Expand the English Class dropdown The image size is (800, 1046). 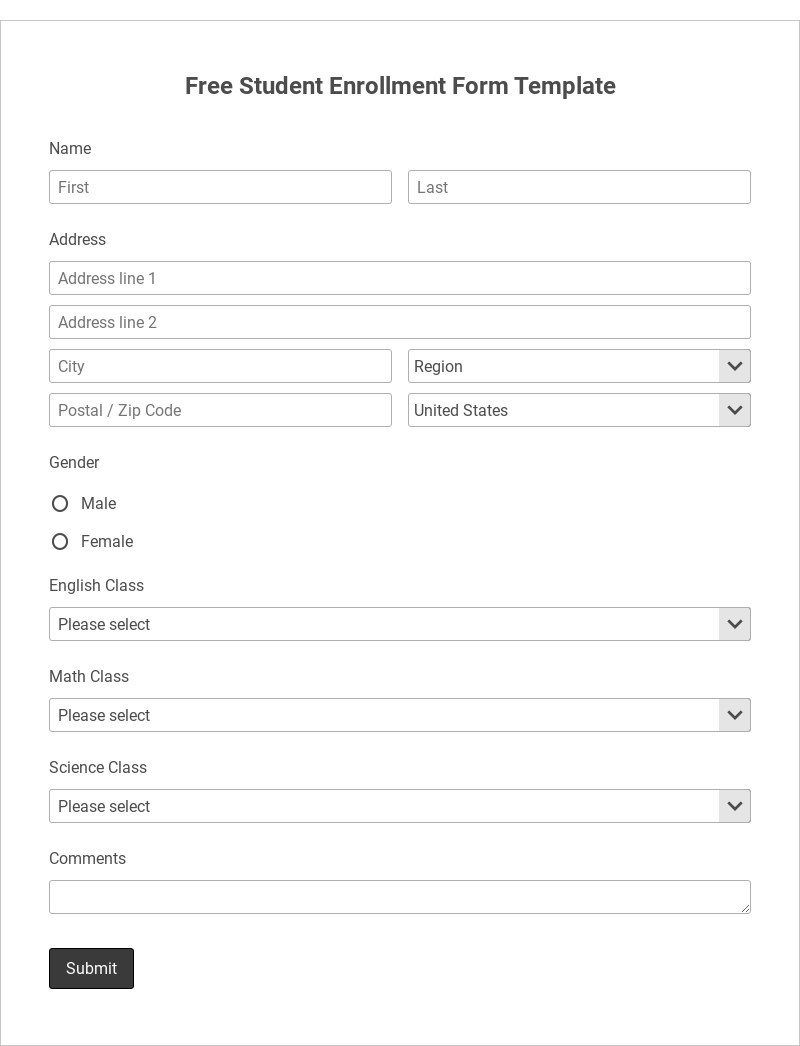coord(384,624)
